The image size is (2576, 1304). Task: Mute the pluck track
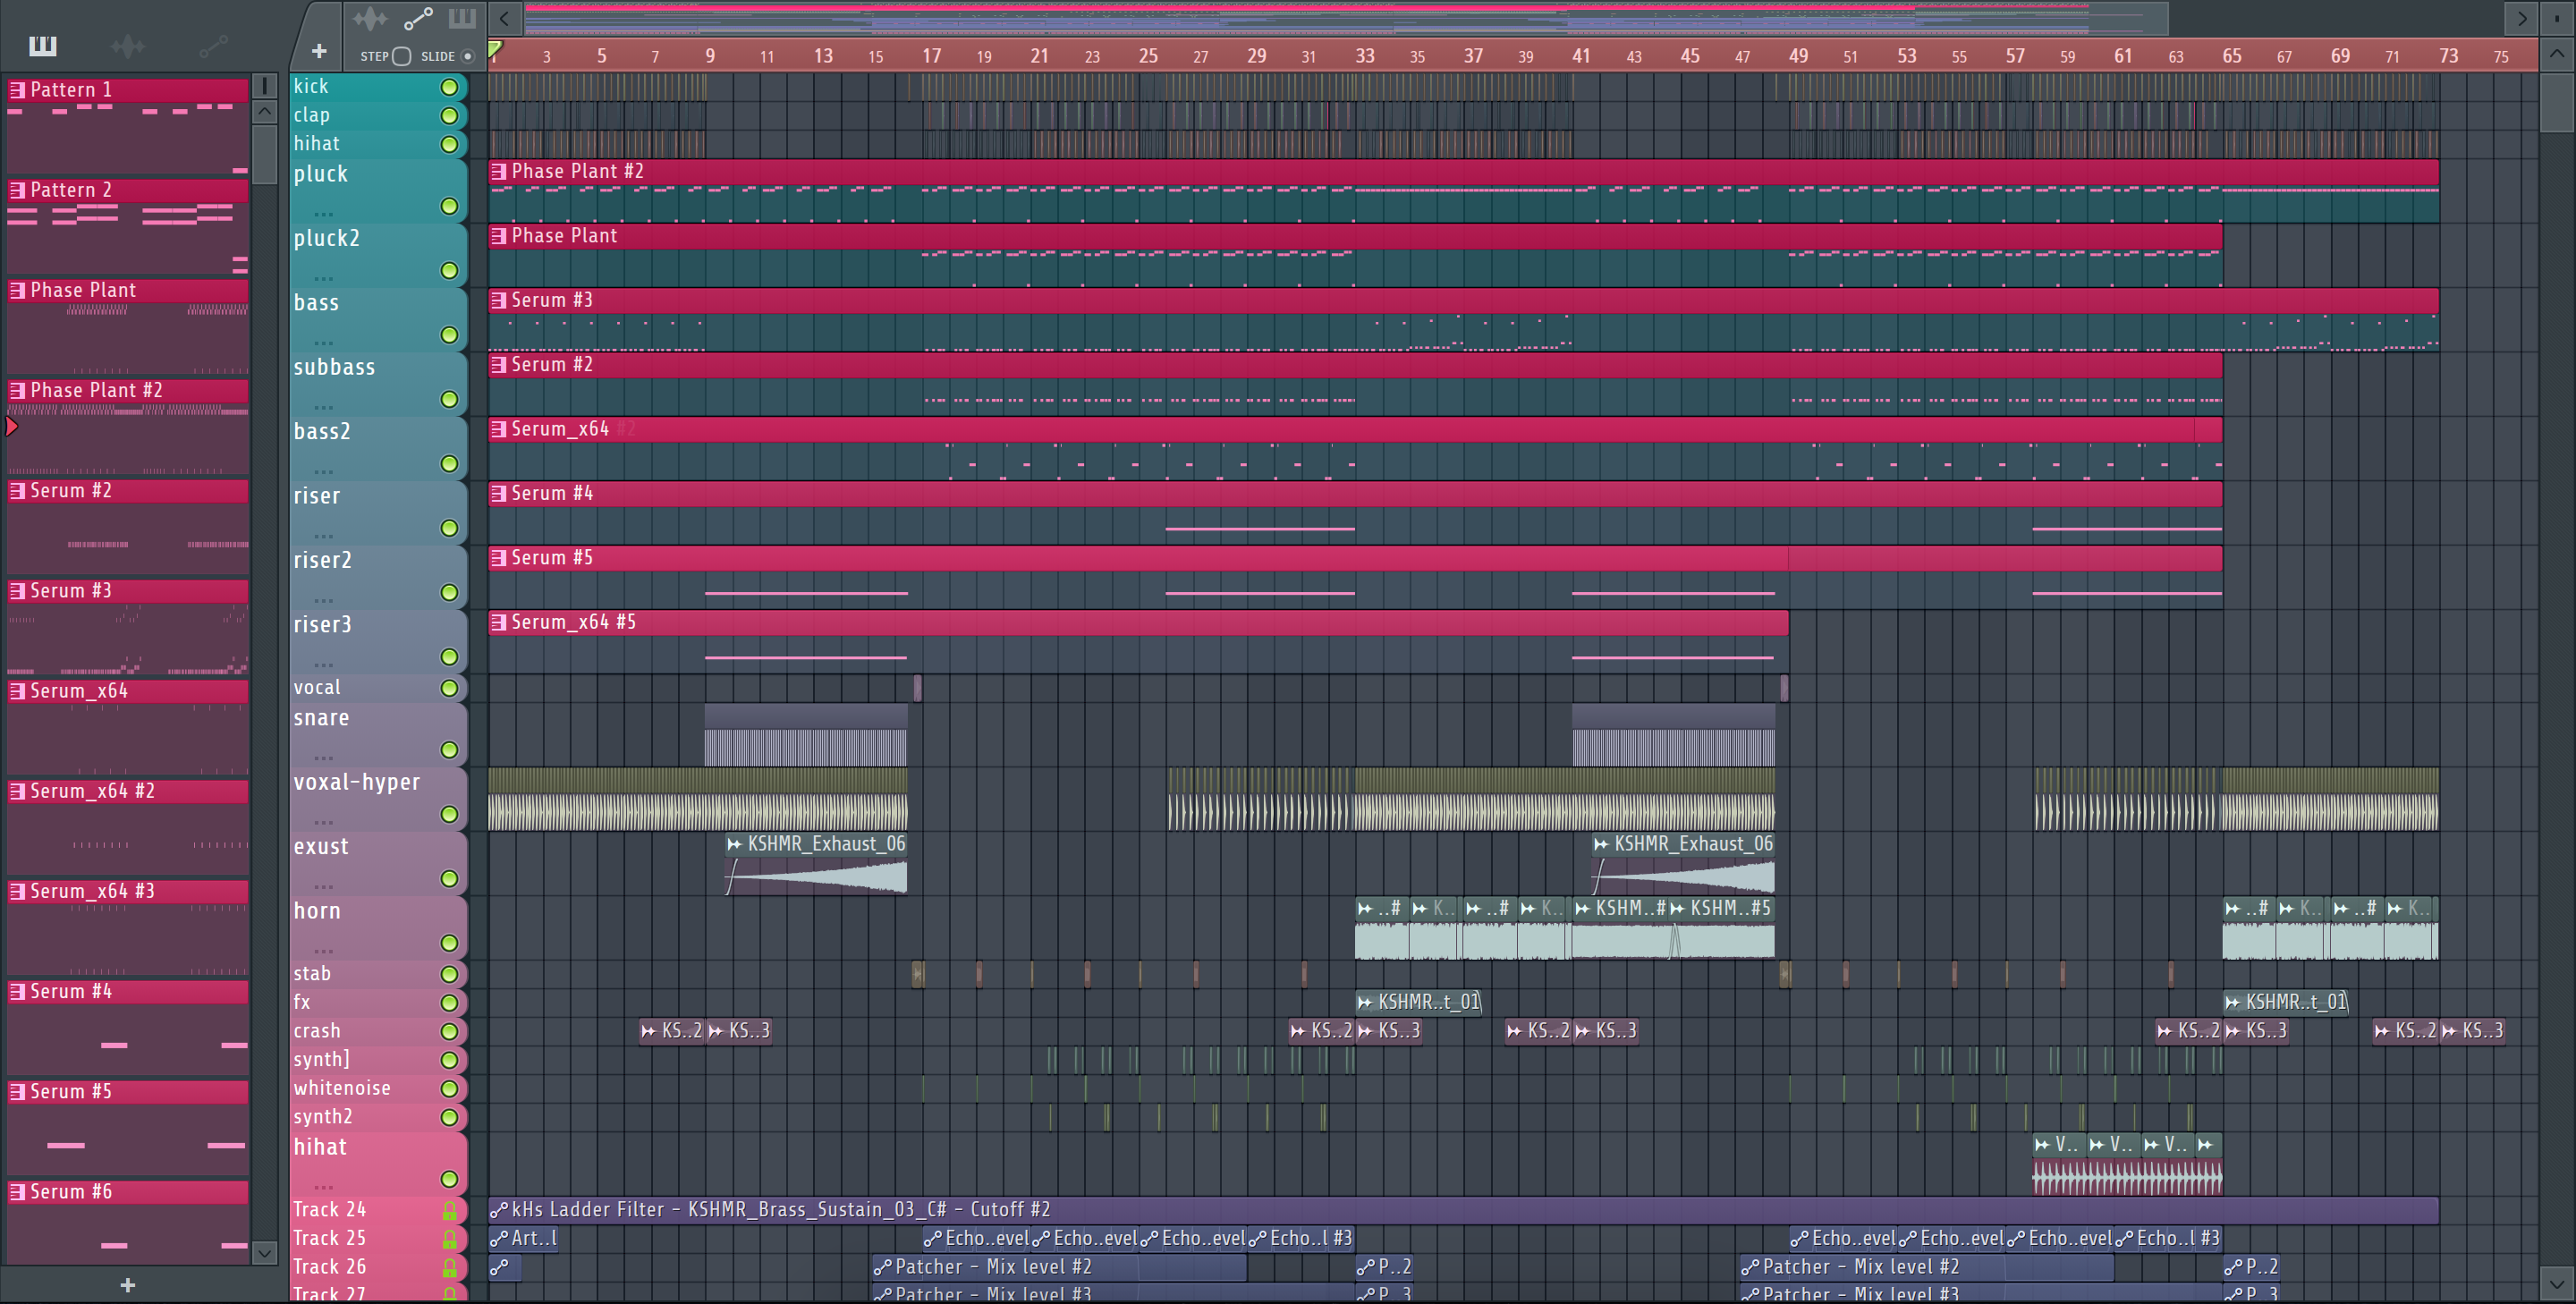(x=449, y=206)
